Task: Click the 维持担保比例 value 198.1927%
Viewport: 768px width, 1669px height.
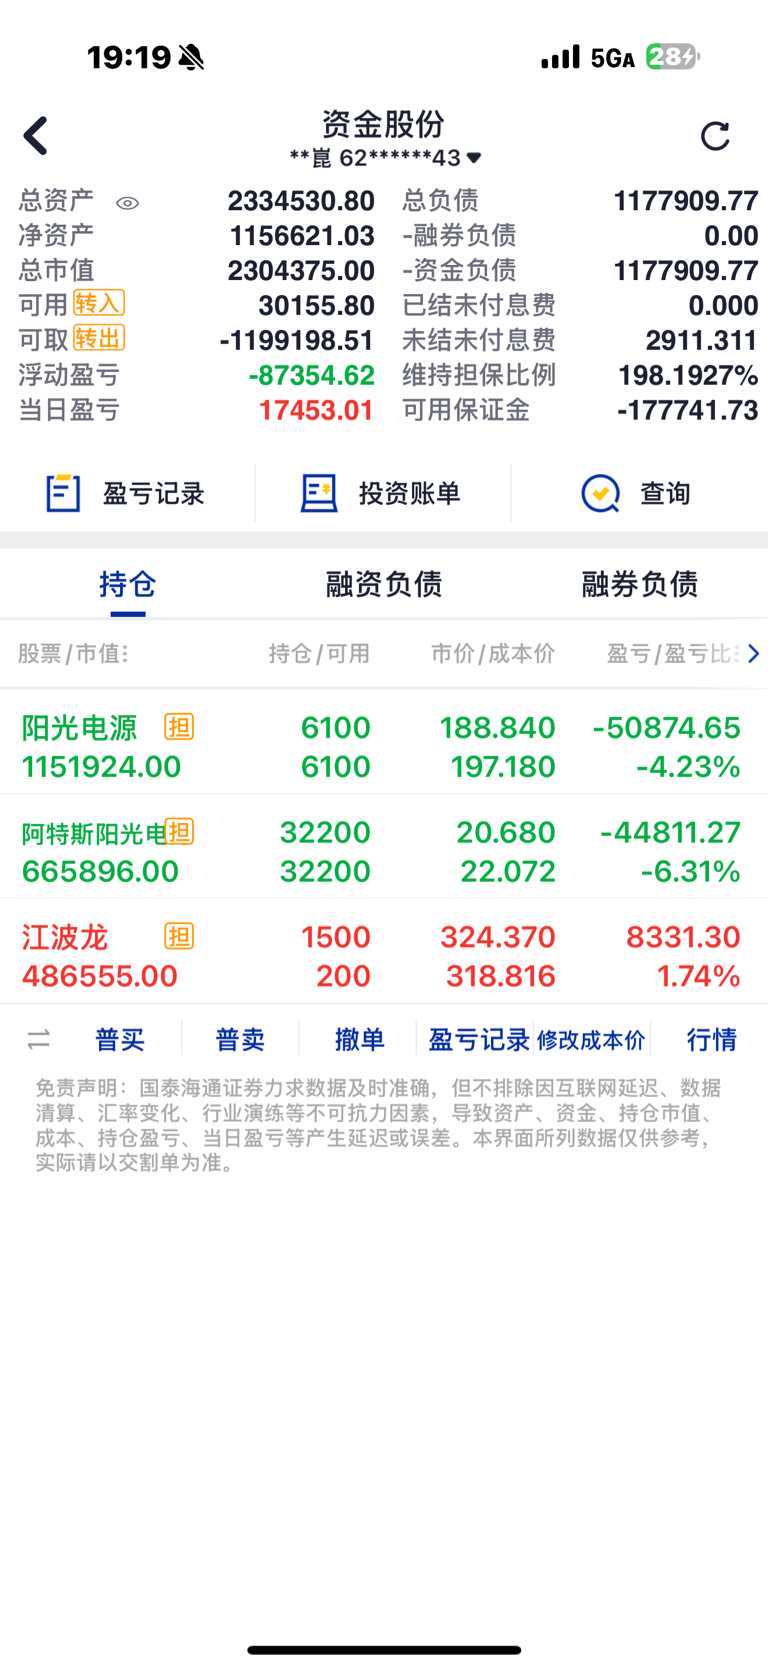Action: 688,376
